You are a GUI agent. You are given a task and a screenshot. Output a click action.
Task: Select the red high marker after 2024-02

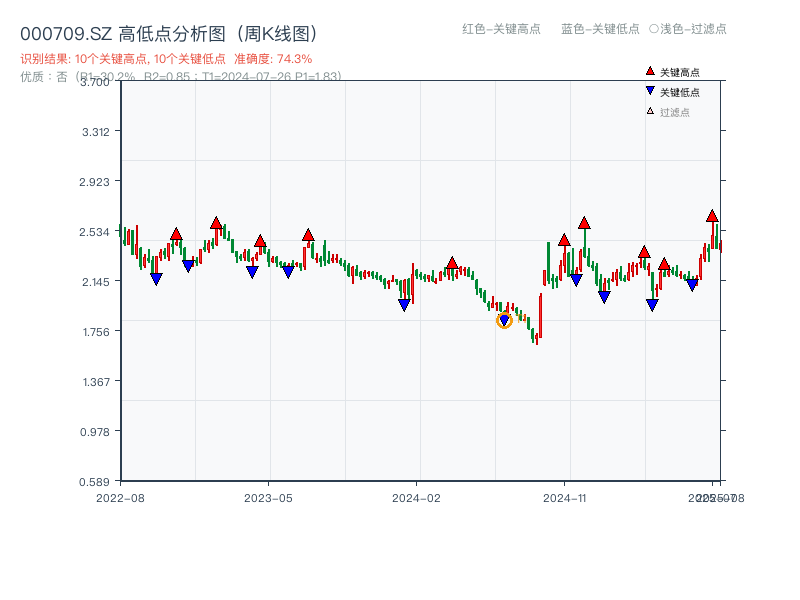pyautogui.click(x=452, y=262)
